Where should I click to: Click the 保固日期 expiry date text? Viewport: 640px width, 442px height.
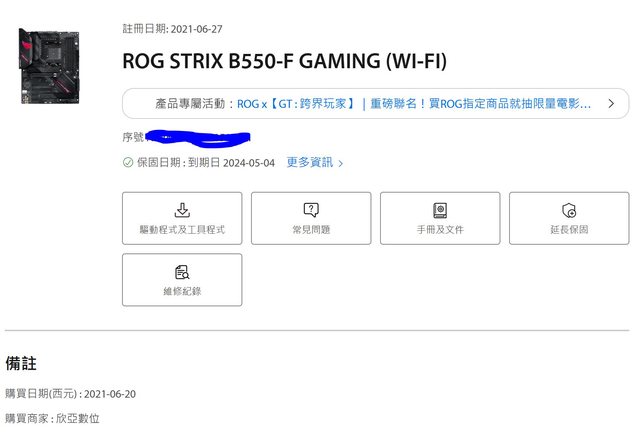coord(206,162)
